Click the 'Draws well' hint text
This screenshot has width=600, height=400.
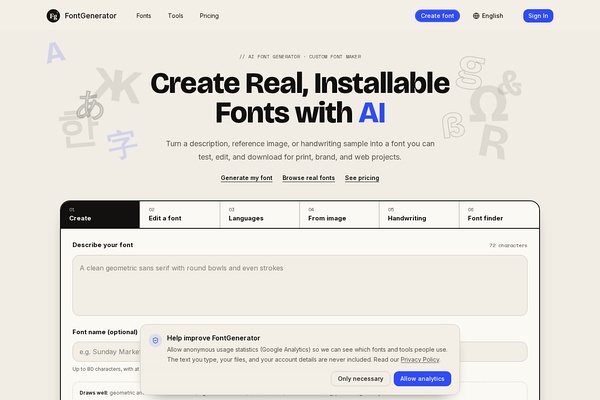[x=93, y=393]
